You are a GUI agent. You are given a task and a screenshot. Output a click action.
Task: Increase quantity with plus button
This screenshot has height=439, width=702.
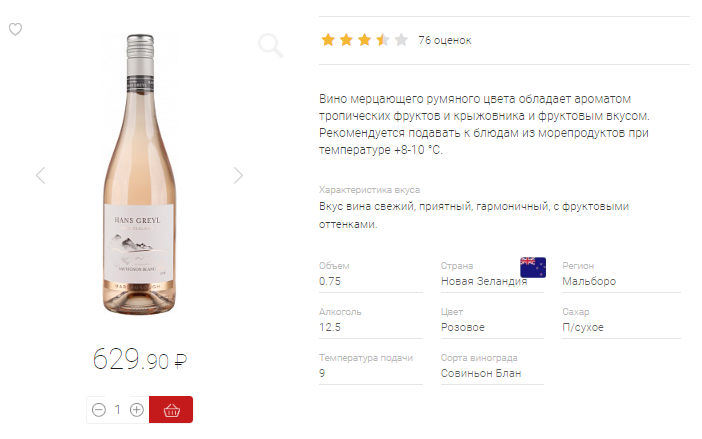pyautogui.click(x=137, y=410)
